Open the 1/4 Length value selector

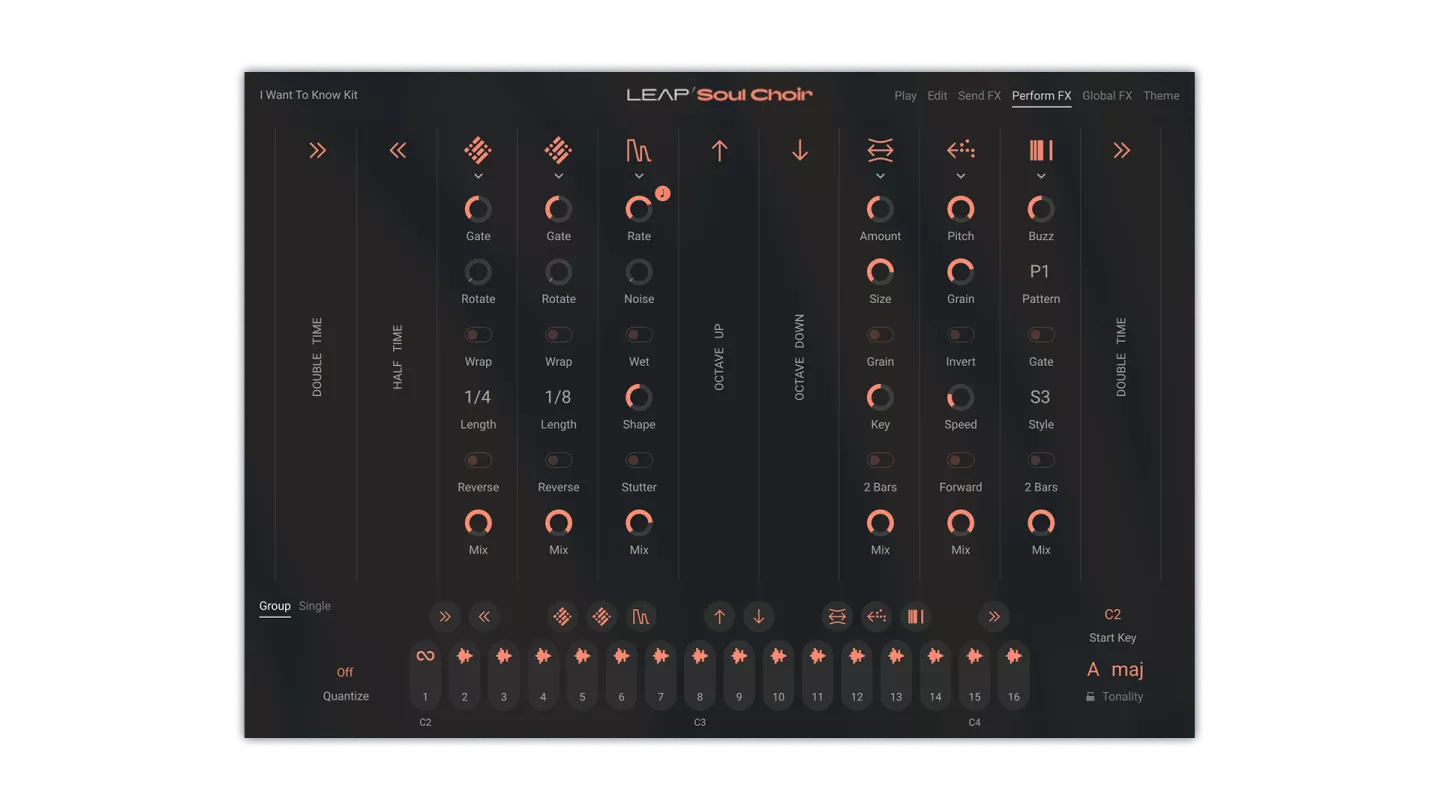[x=478, y=397]
